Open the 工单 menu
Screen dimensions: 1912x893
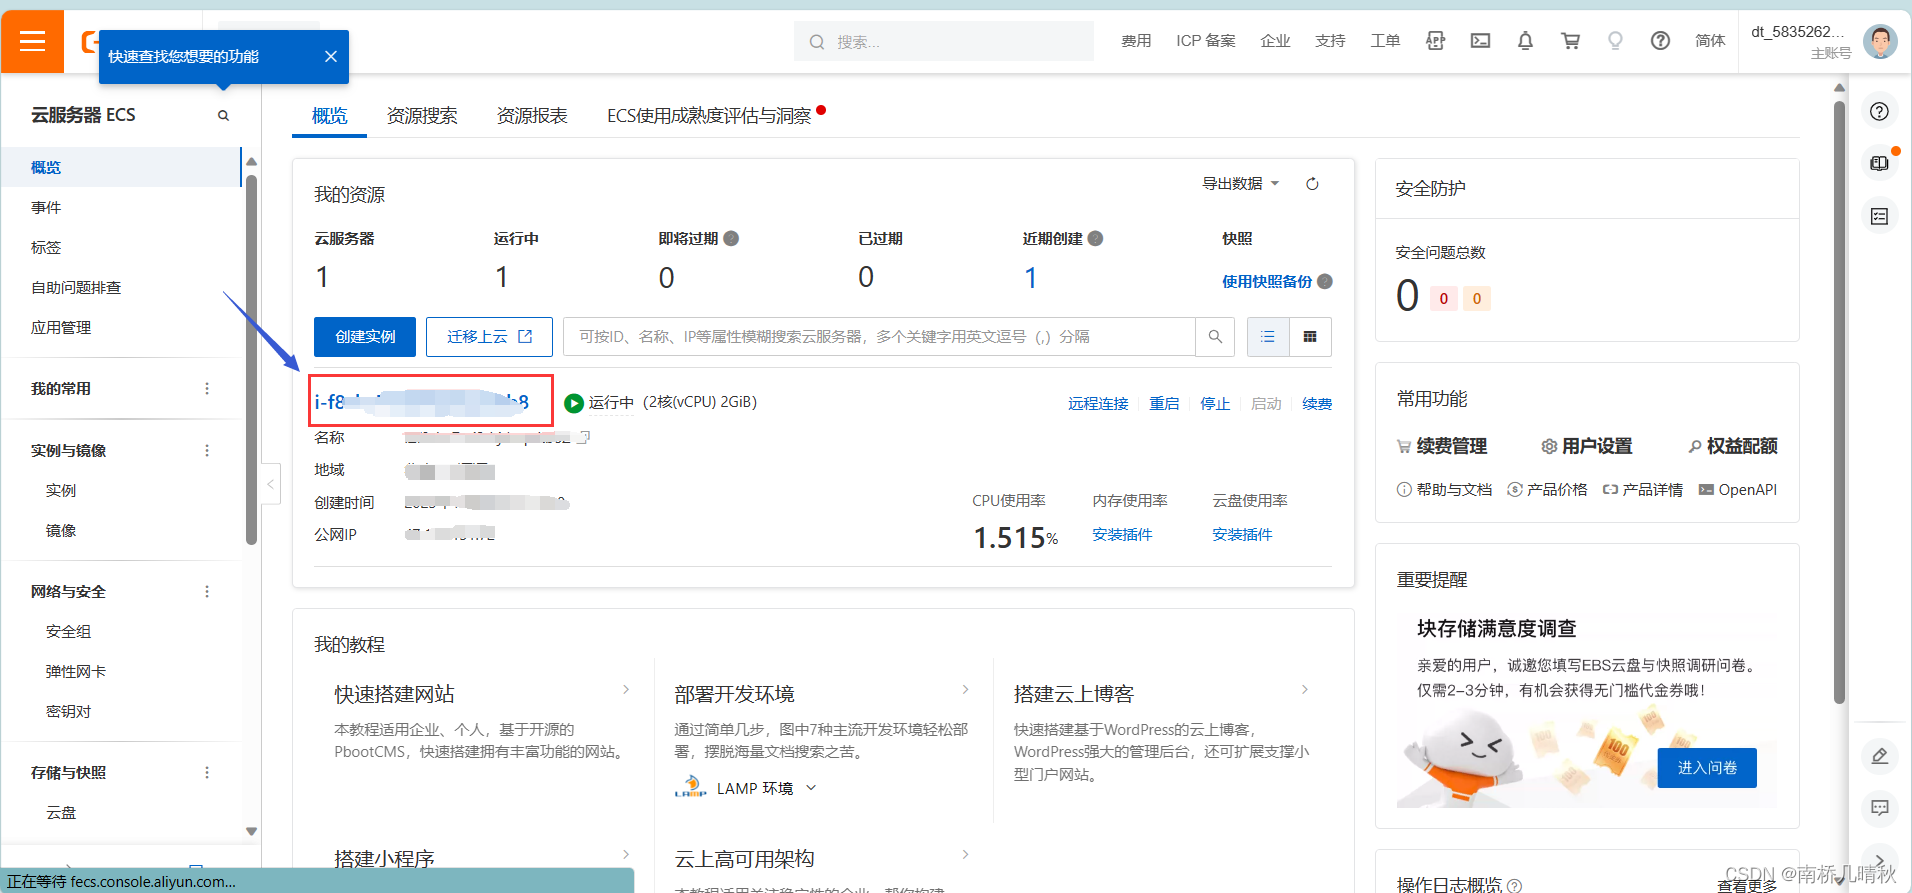point(1385,41)
